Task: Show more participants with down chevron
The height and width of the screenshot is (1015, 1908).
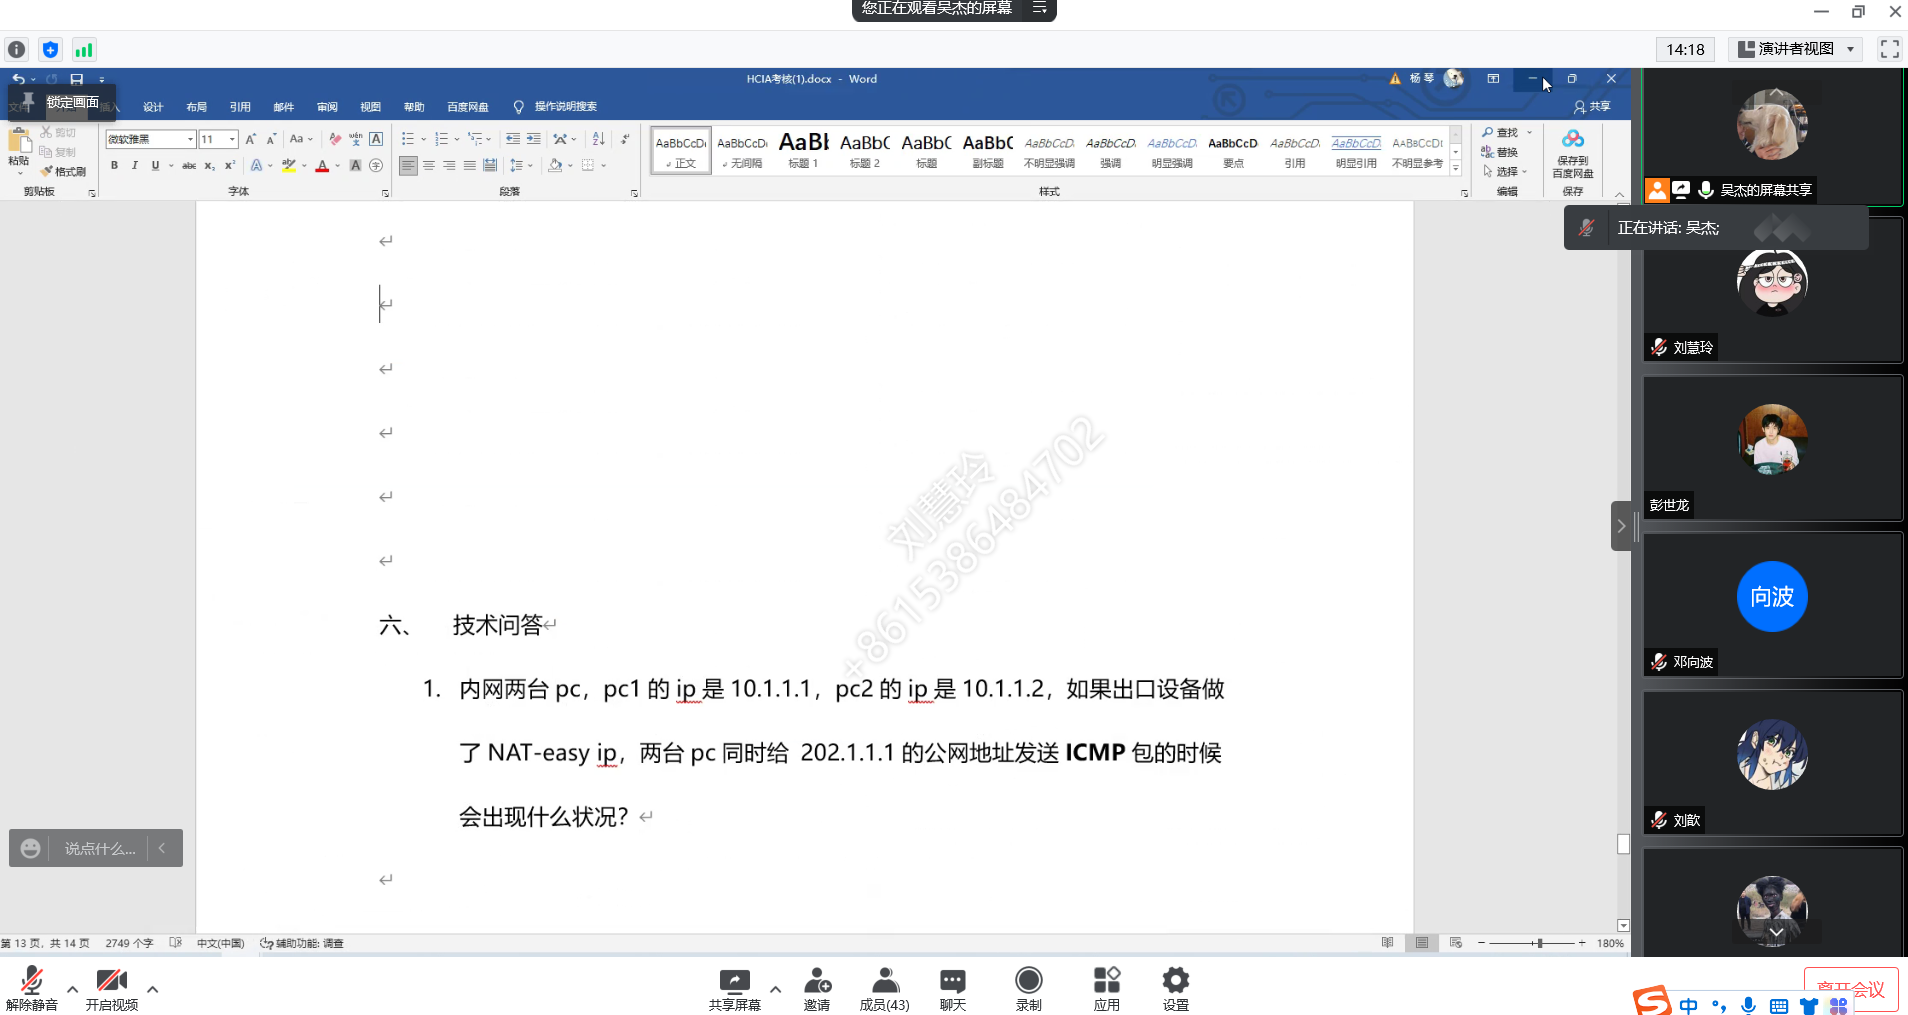Action: click(x=1776, y=932)
